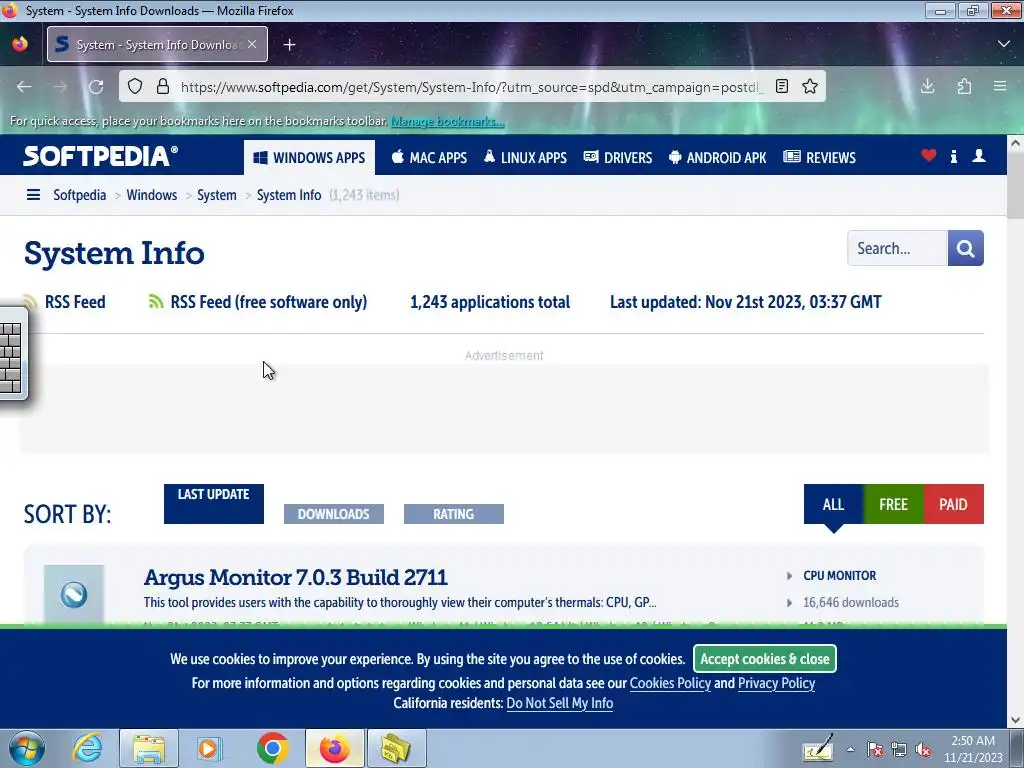Viewport: 1024px width, 768px height.
Task: Show ALL applications filter
Action: click(833, 504)
